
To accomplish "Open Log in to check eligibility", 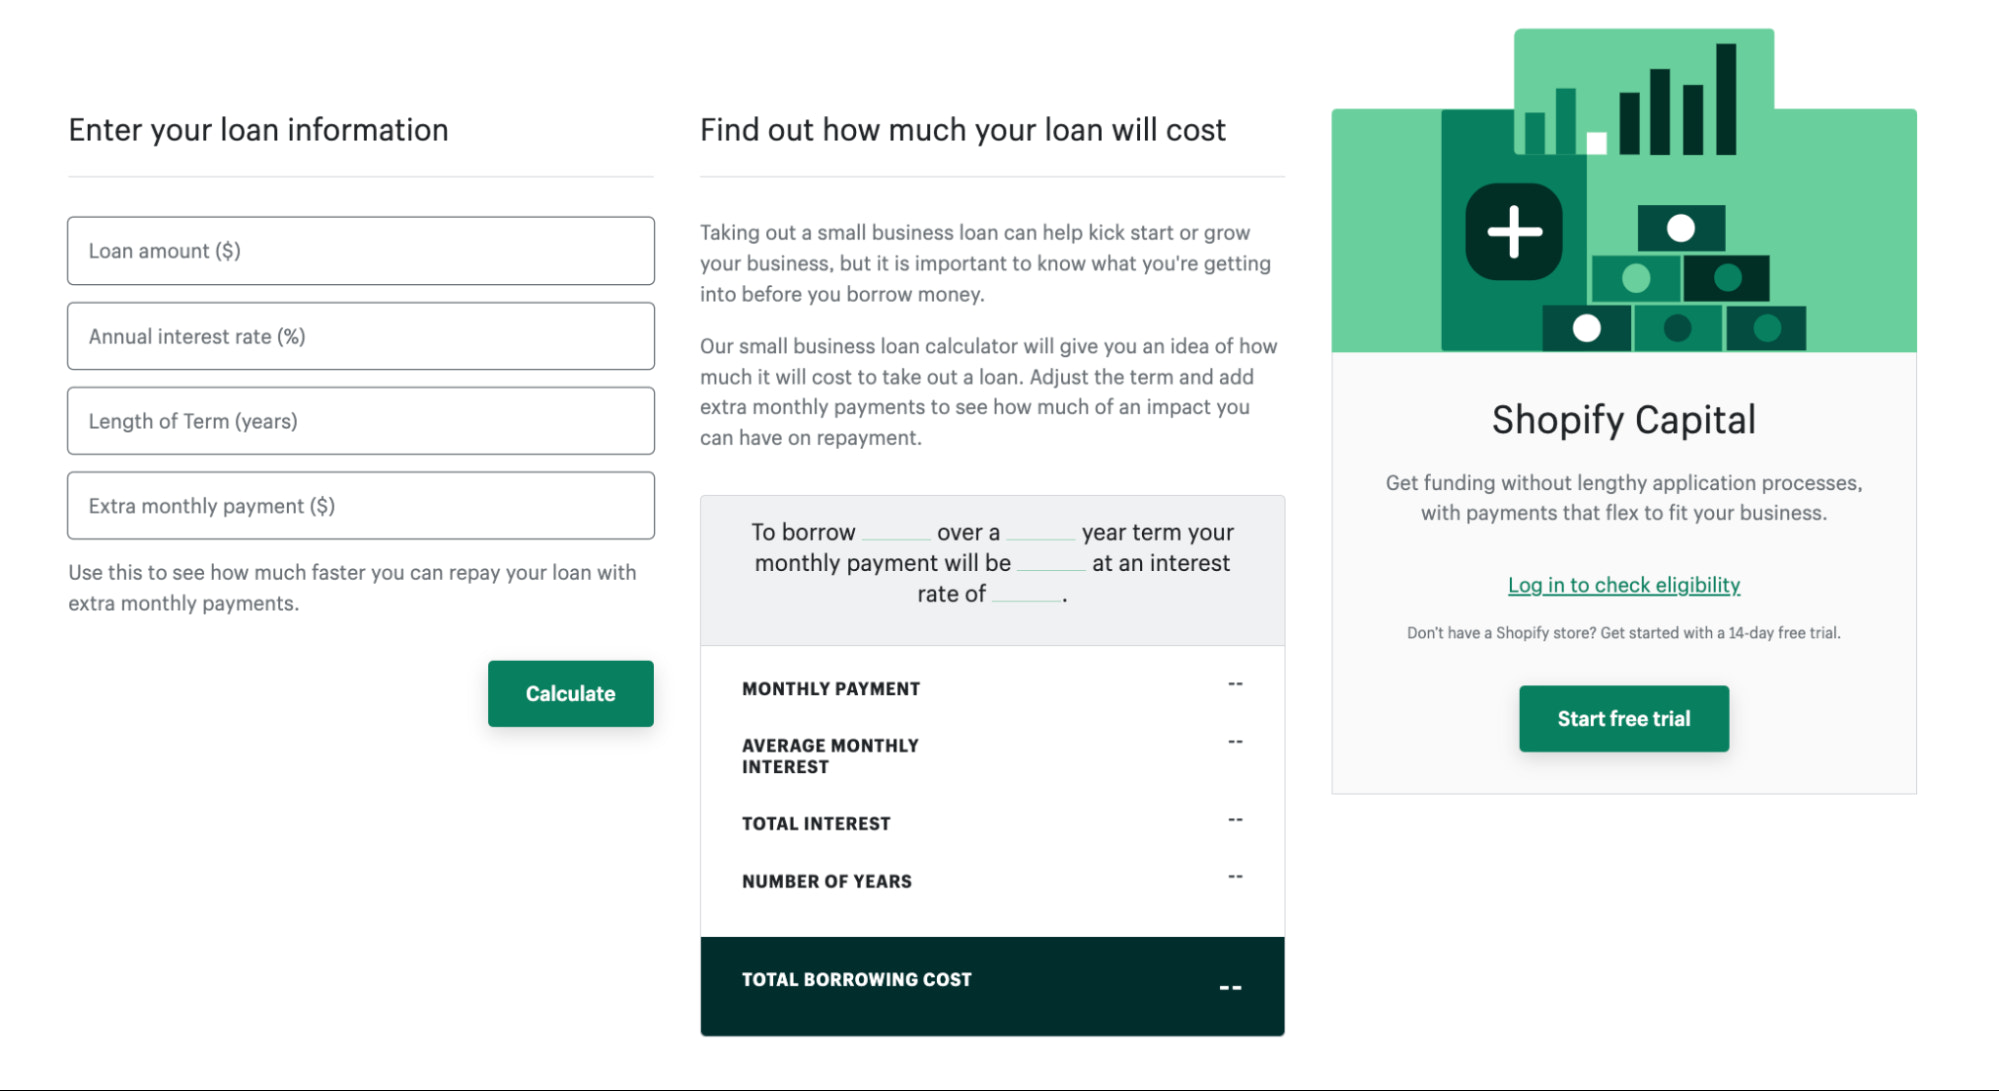I will (1623, 585).
